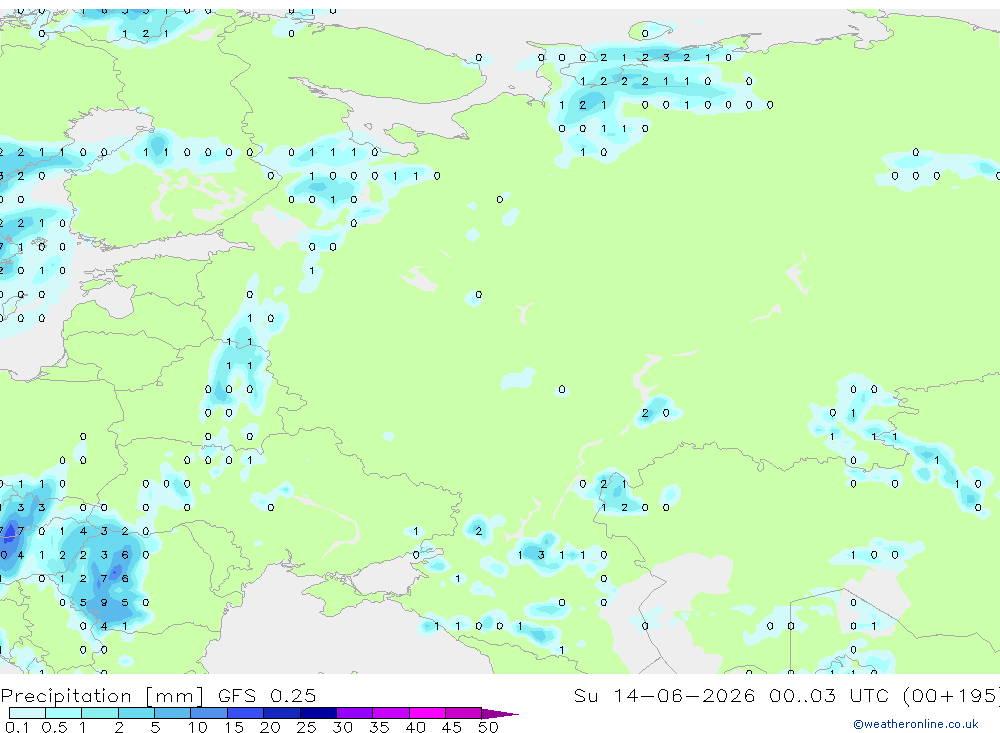Click the 50+ arrow tip of legend
The image size is (1000, 733).
(500, 713)
